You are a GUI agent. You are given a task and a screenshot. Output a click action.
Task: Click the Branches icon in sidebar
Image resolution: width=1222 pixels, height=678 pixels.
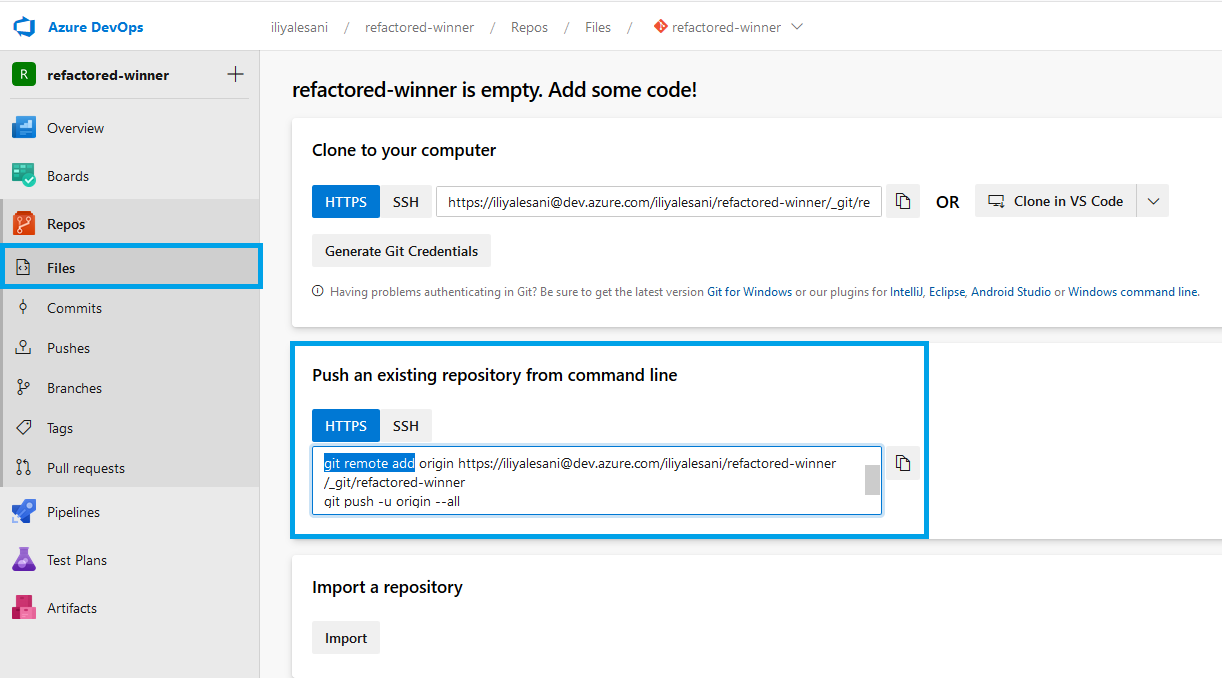pyautogui.click(x=24, y=388)
